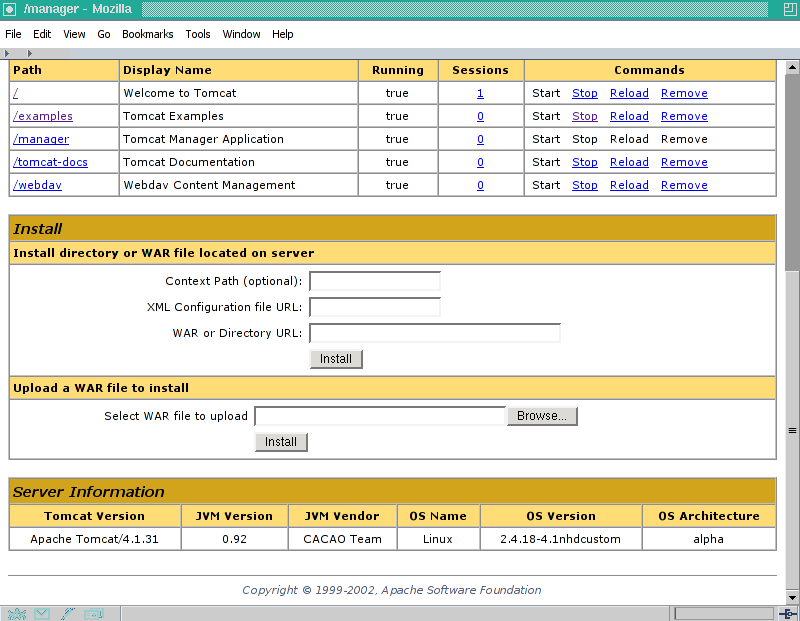800x621 pixels.
Task: Focus the XML Configuration file URL field
Action: click(375, 307)
